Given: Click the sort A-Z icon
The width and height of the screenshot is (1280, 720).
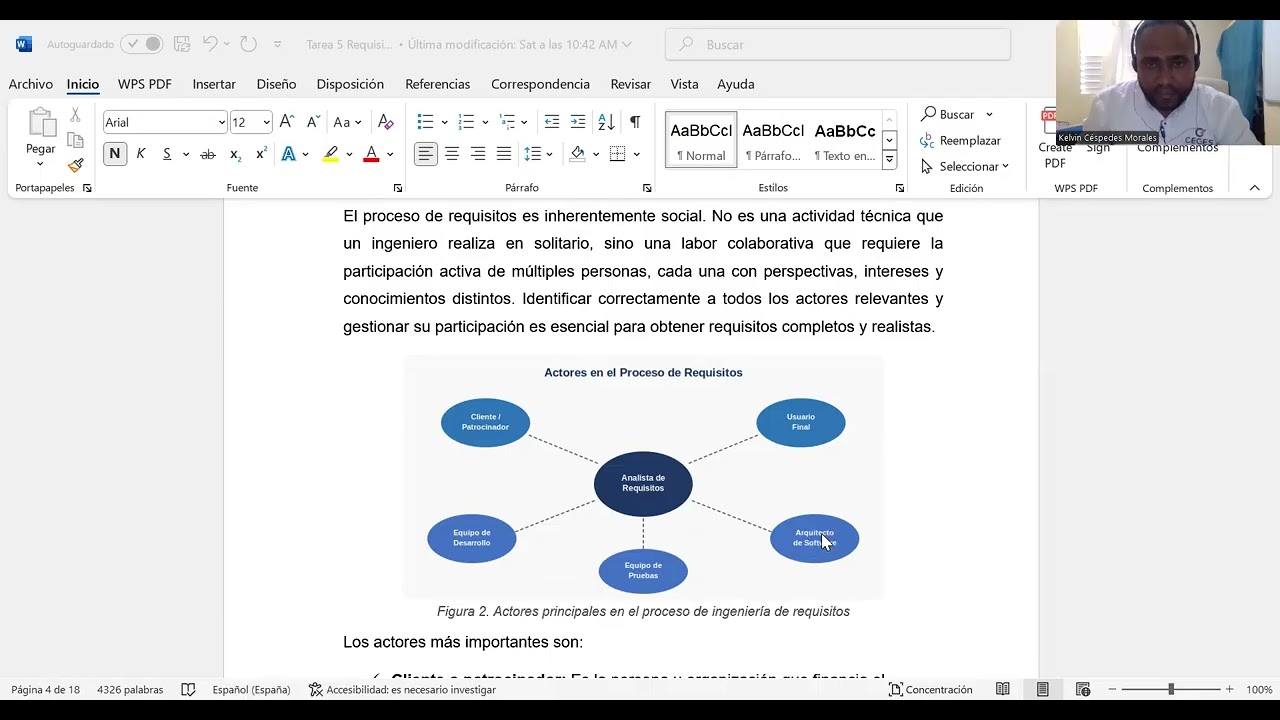Looking at the screenshot, I should (x=606, y=122).
